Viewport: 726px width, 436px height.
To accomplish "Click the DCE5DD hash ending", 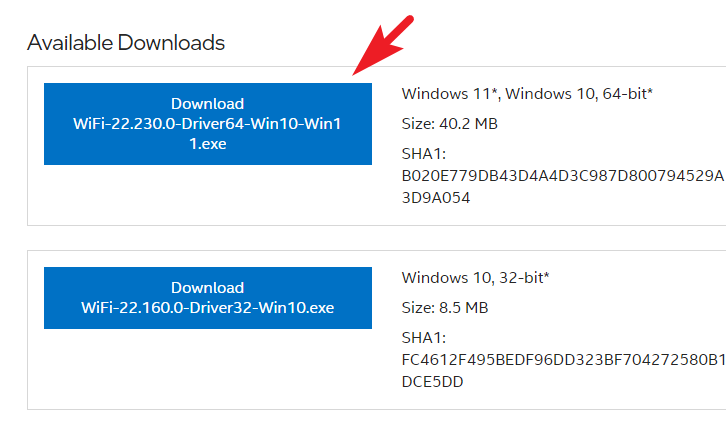I will [x=432, y=382].
